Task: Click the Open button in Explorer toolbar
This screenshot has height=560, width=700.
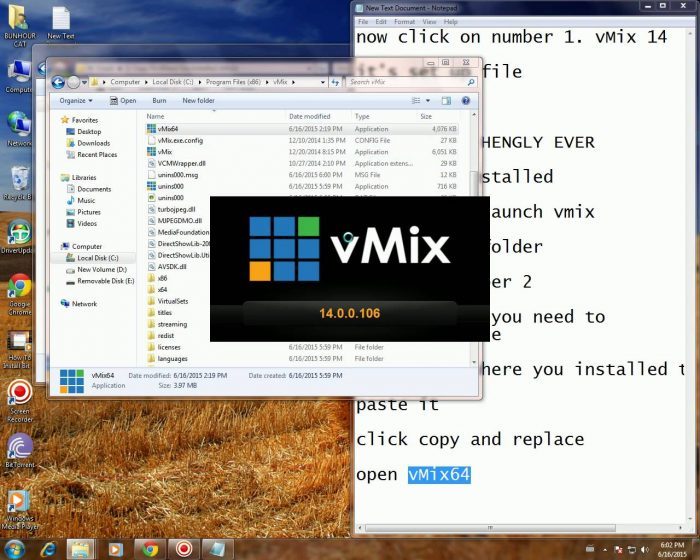Action: point(123,100)
